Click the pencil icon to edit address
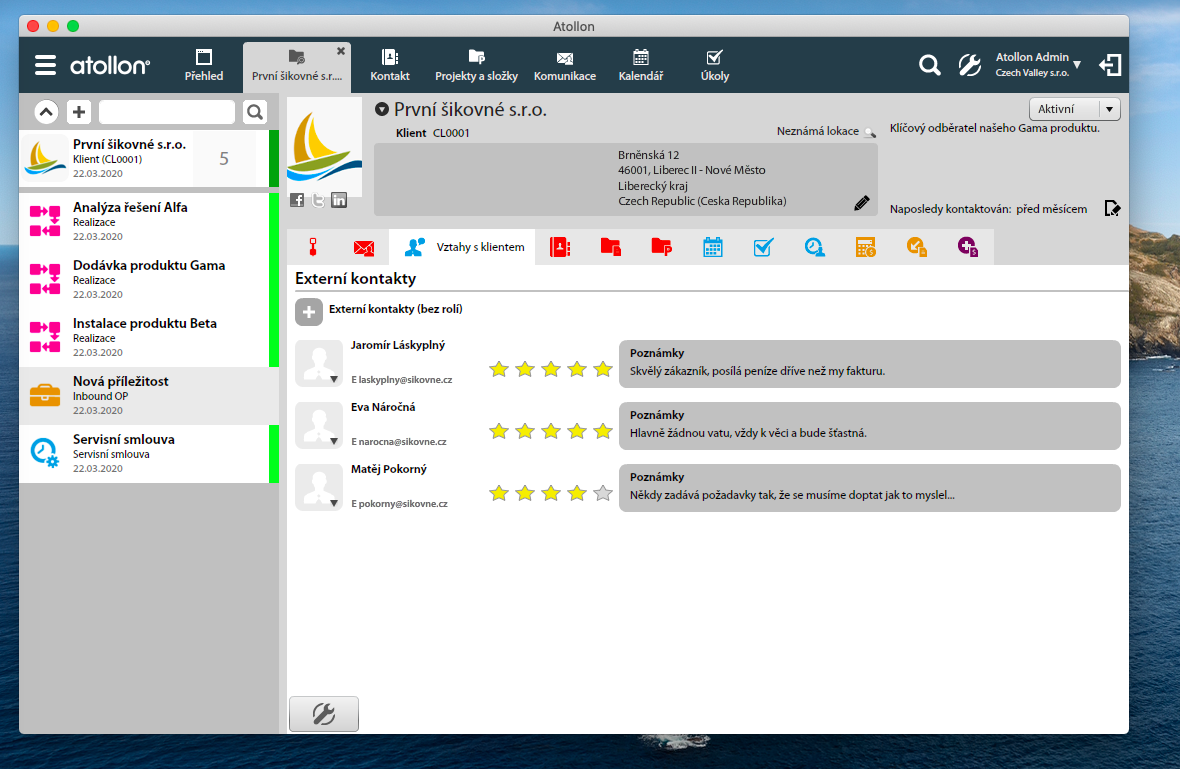The width and height of the screenshot is (1180, 769). tap(861, 203)
